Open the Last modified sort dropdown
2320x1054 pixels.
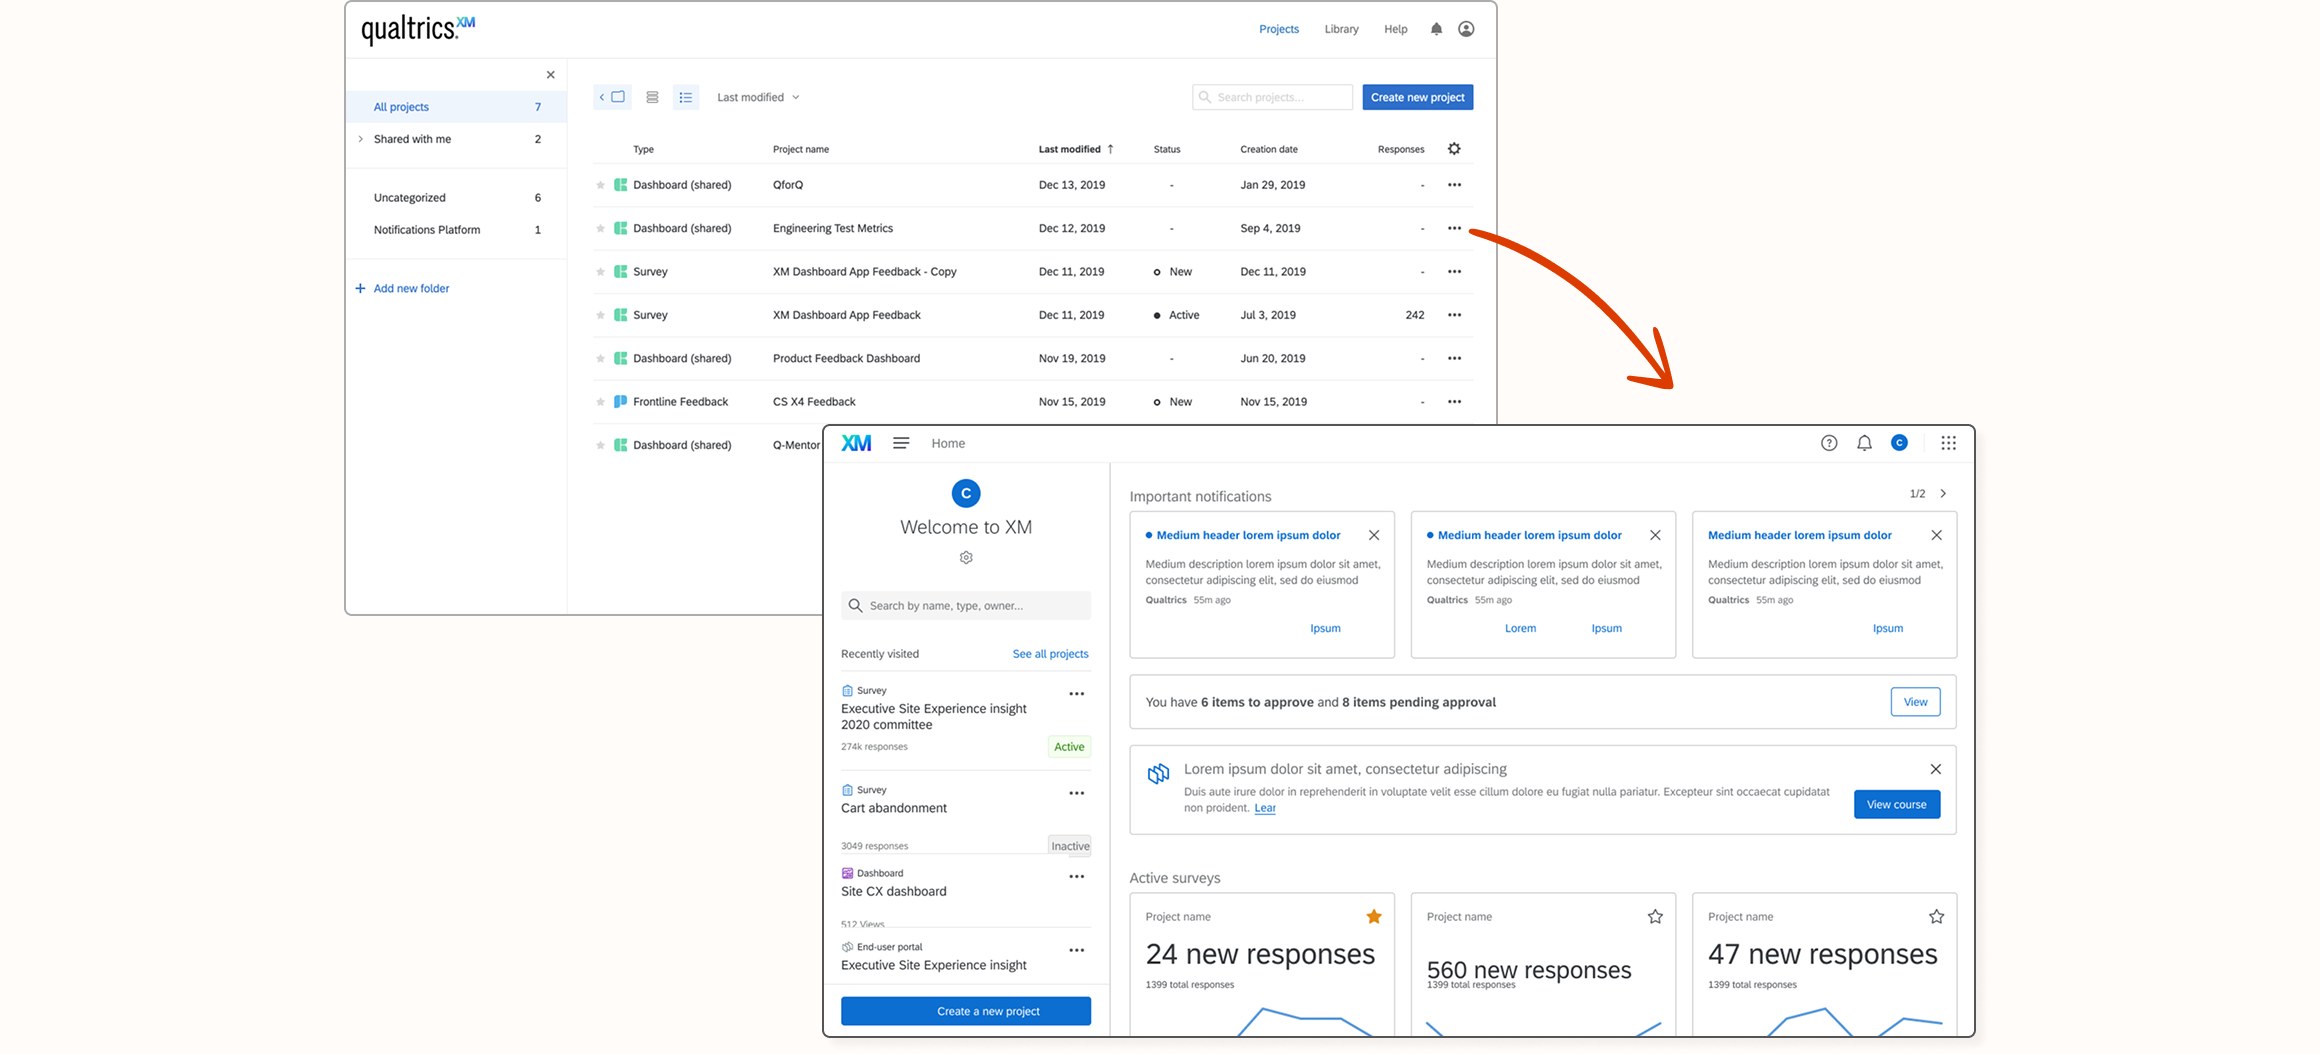coord(758,97)
